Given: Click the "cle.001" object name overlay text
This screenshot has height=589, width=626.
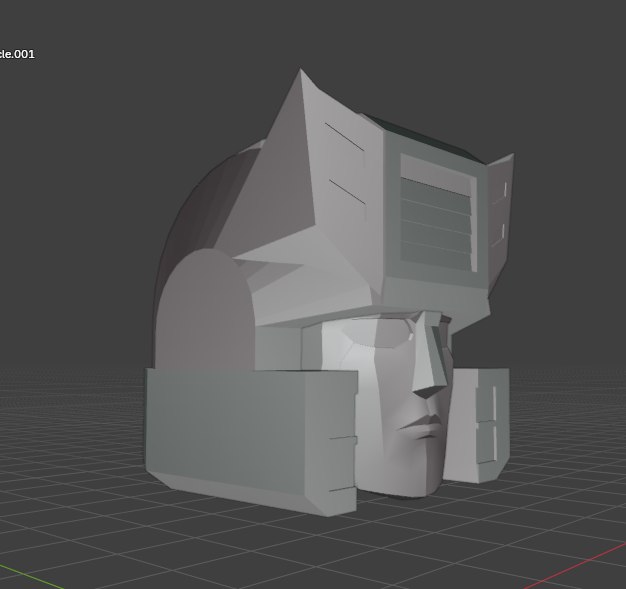Looking at the screenshot, I should [17, 54].
